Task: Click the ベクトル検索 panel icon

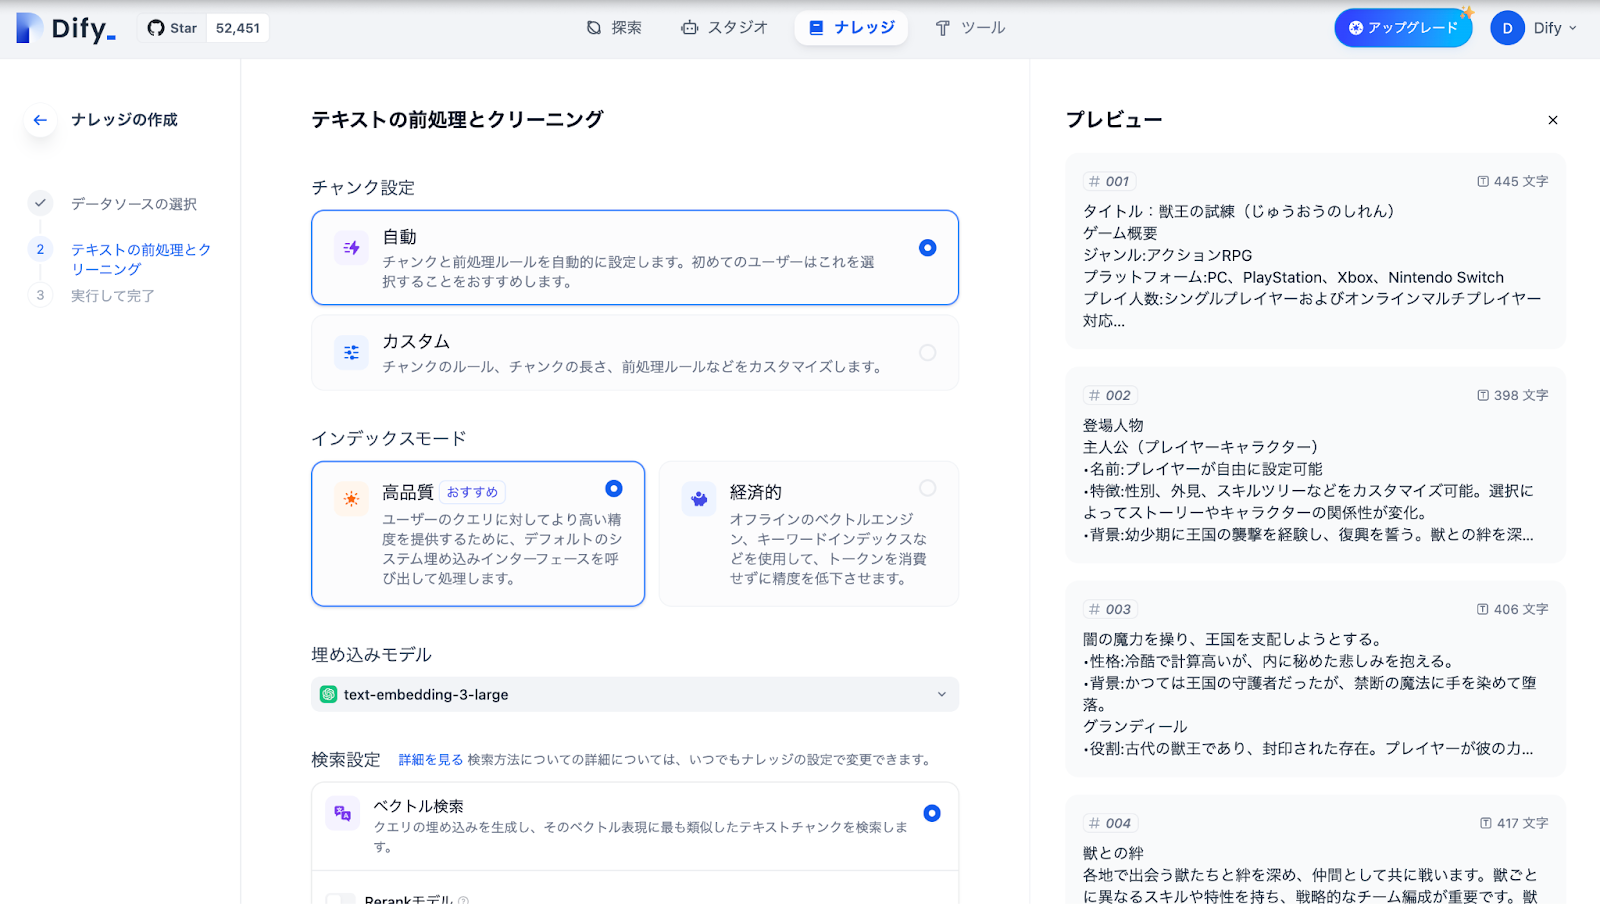Action: click(x=342, y=814)
